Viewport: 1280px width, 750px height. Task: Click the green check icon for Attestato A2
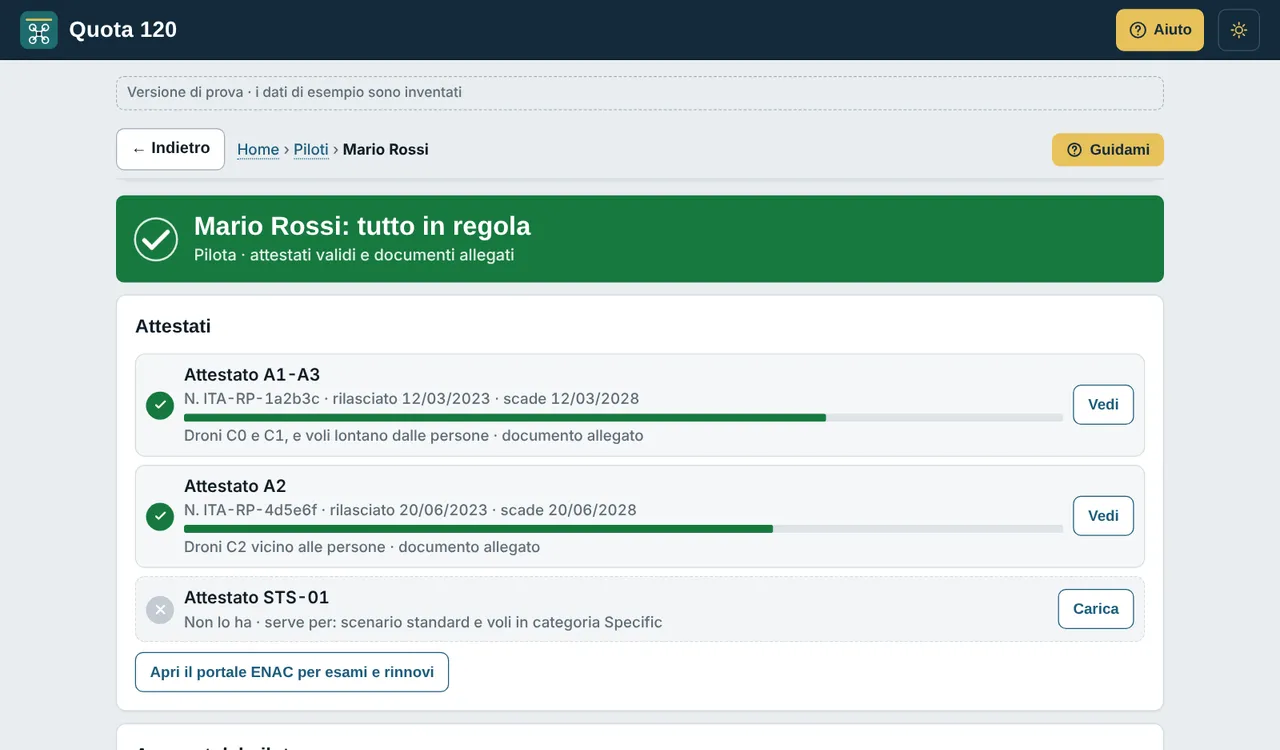pyautogui.click(x=160, y=516)
